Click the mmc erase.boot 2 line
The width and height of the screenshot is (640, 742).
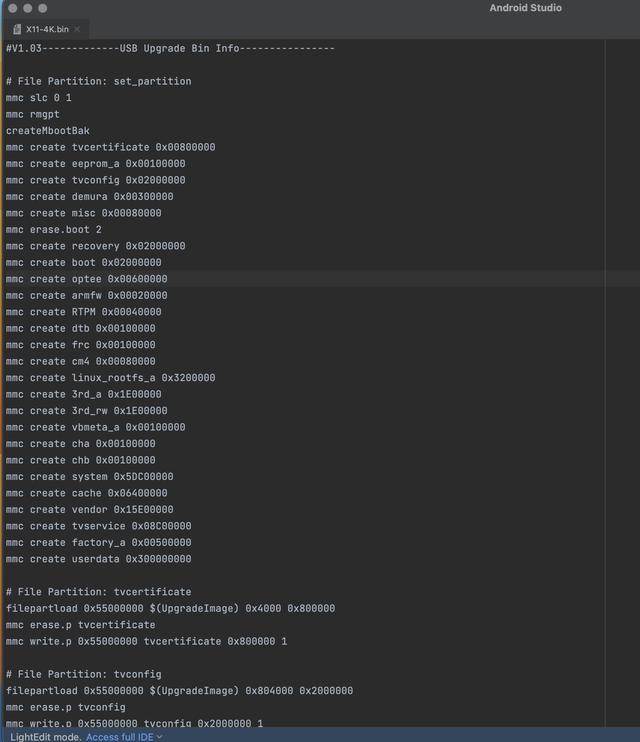[x=53, y=230]
